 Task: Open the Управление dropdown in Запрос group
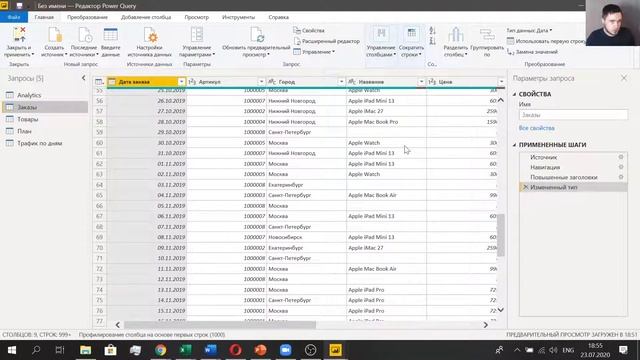point(314,52)
